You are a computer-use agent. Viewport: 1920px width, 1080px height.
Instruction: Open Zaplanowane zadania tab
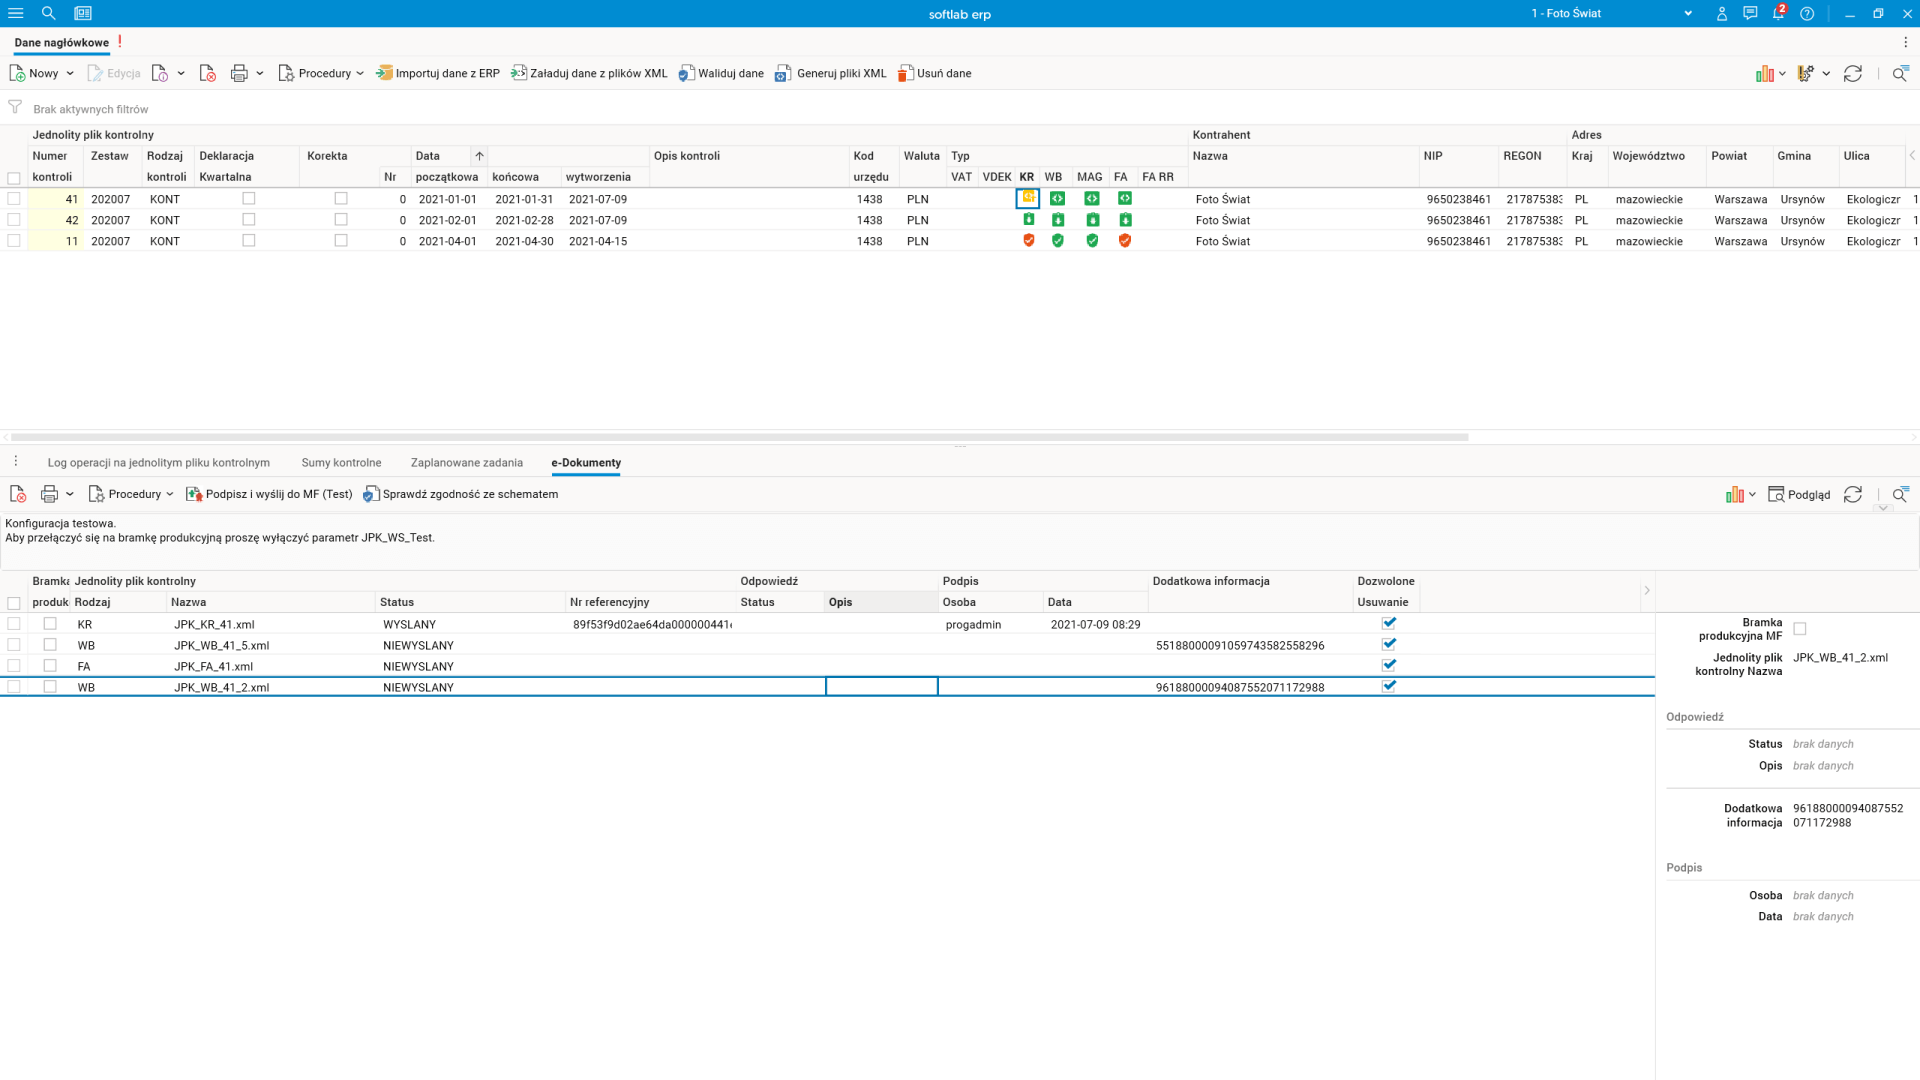tap(466, 463)
